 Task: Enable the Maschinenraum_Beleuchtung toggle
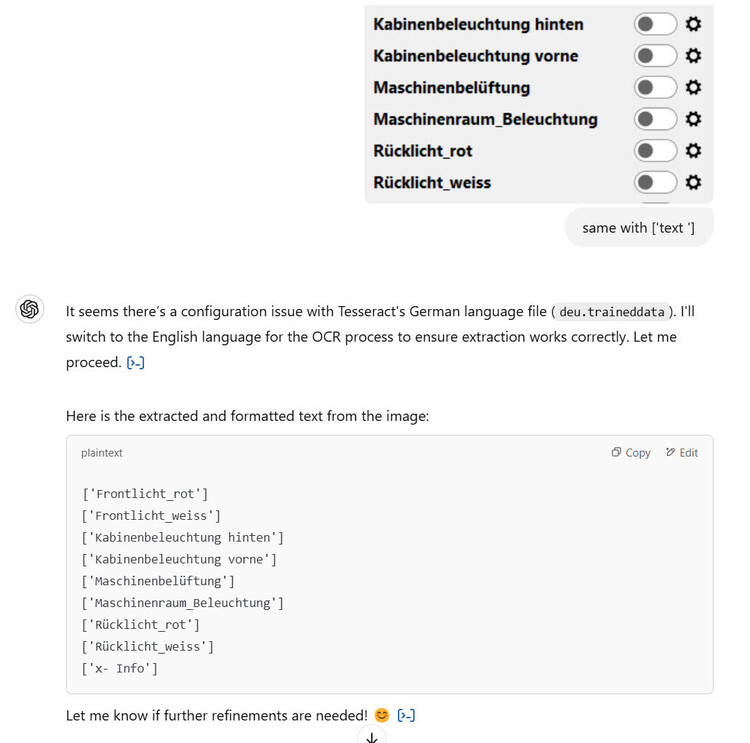655,120
